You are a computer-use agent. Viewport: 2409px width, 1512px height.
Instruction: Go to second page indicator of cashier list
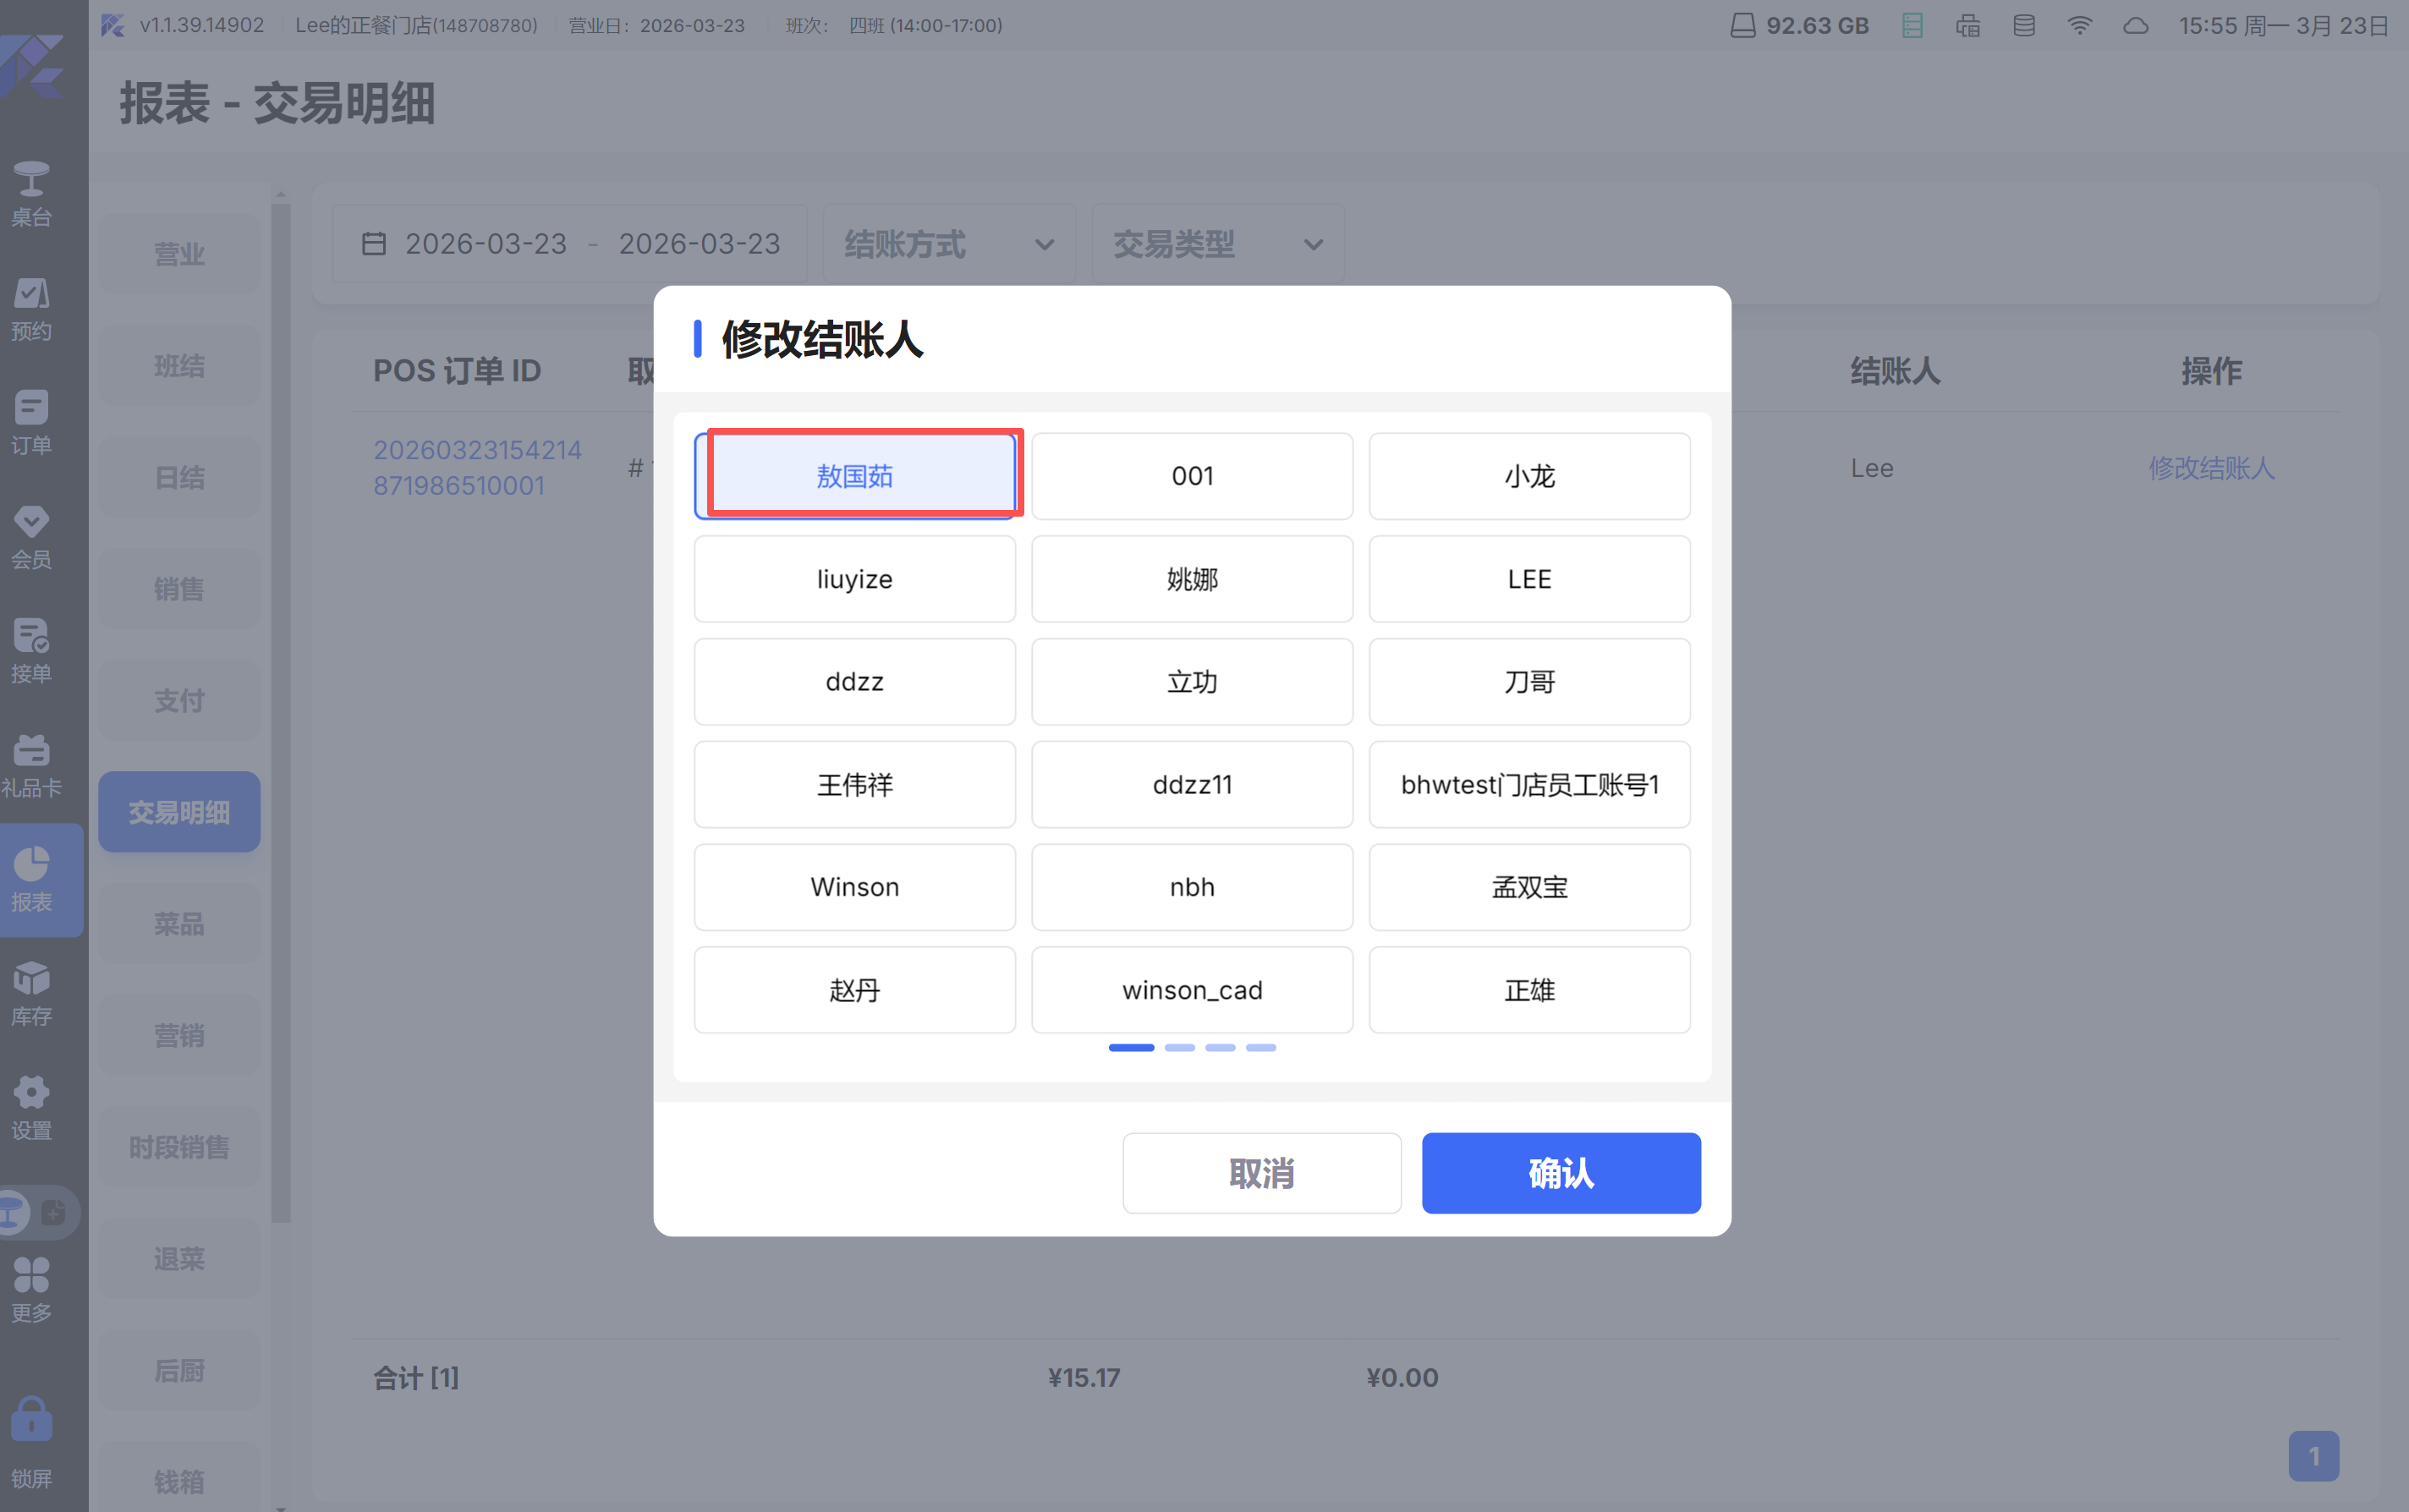(1179, 1047)
